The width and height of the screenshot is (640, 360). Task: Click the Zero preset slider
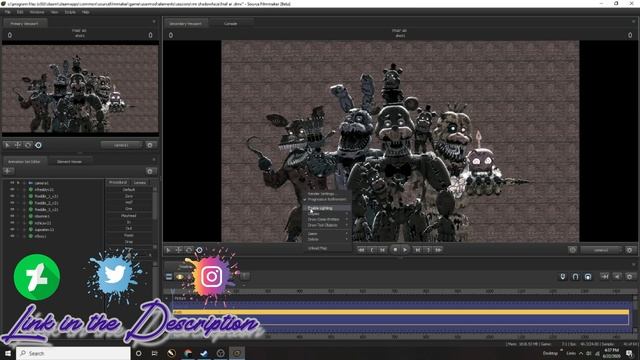pyautogui.click(x=129, y=196)
